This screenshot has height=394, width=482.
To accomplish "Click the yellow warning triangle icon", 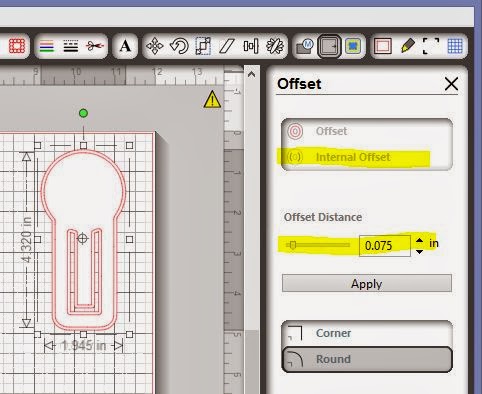I will point(212,100).
